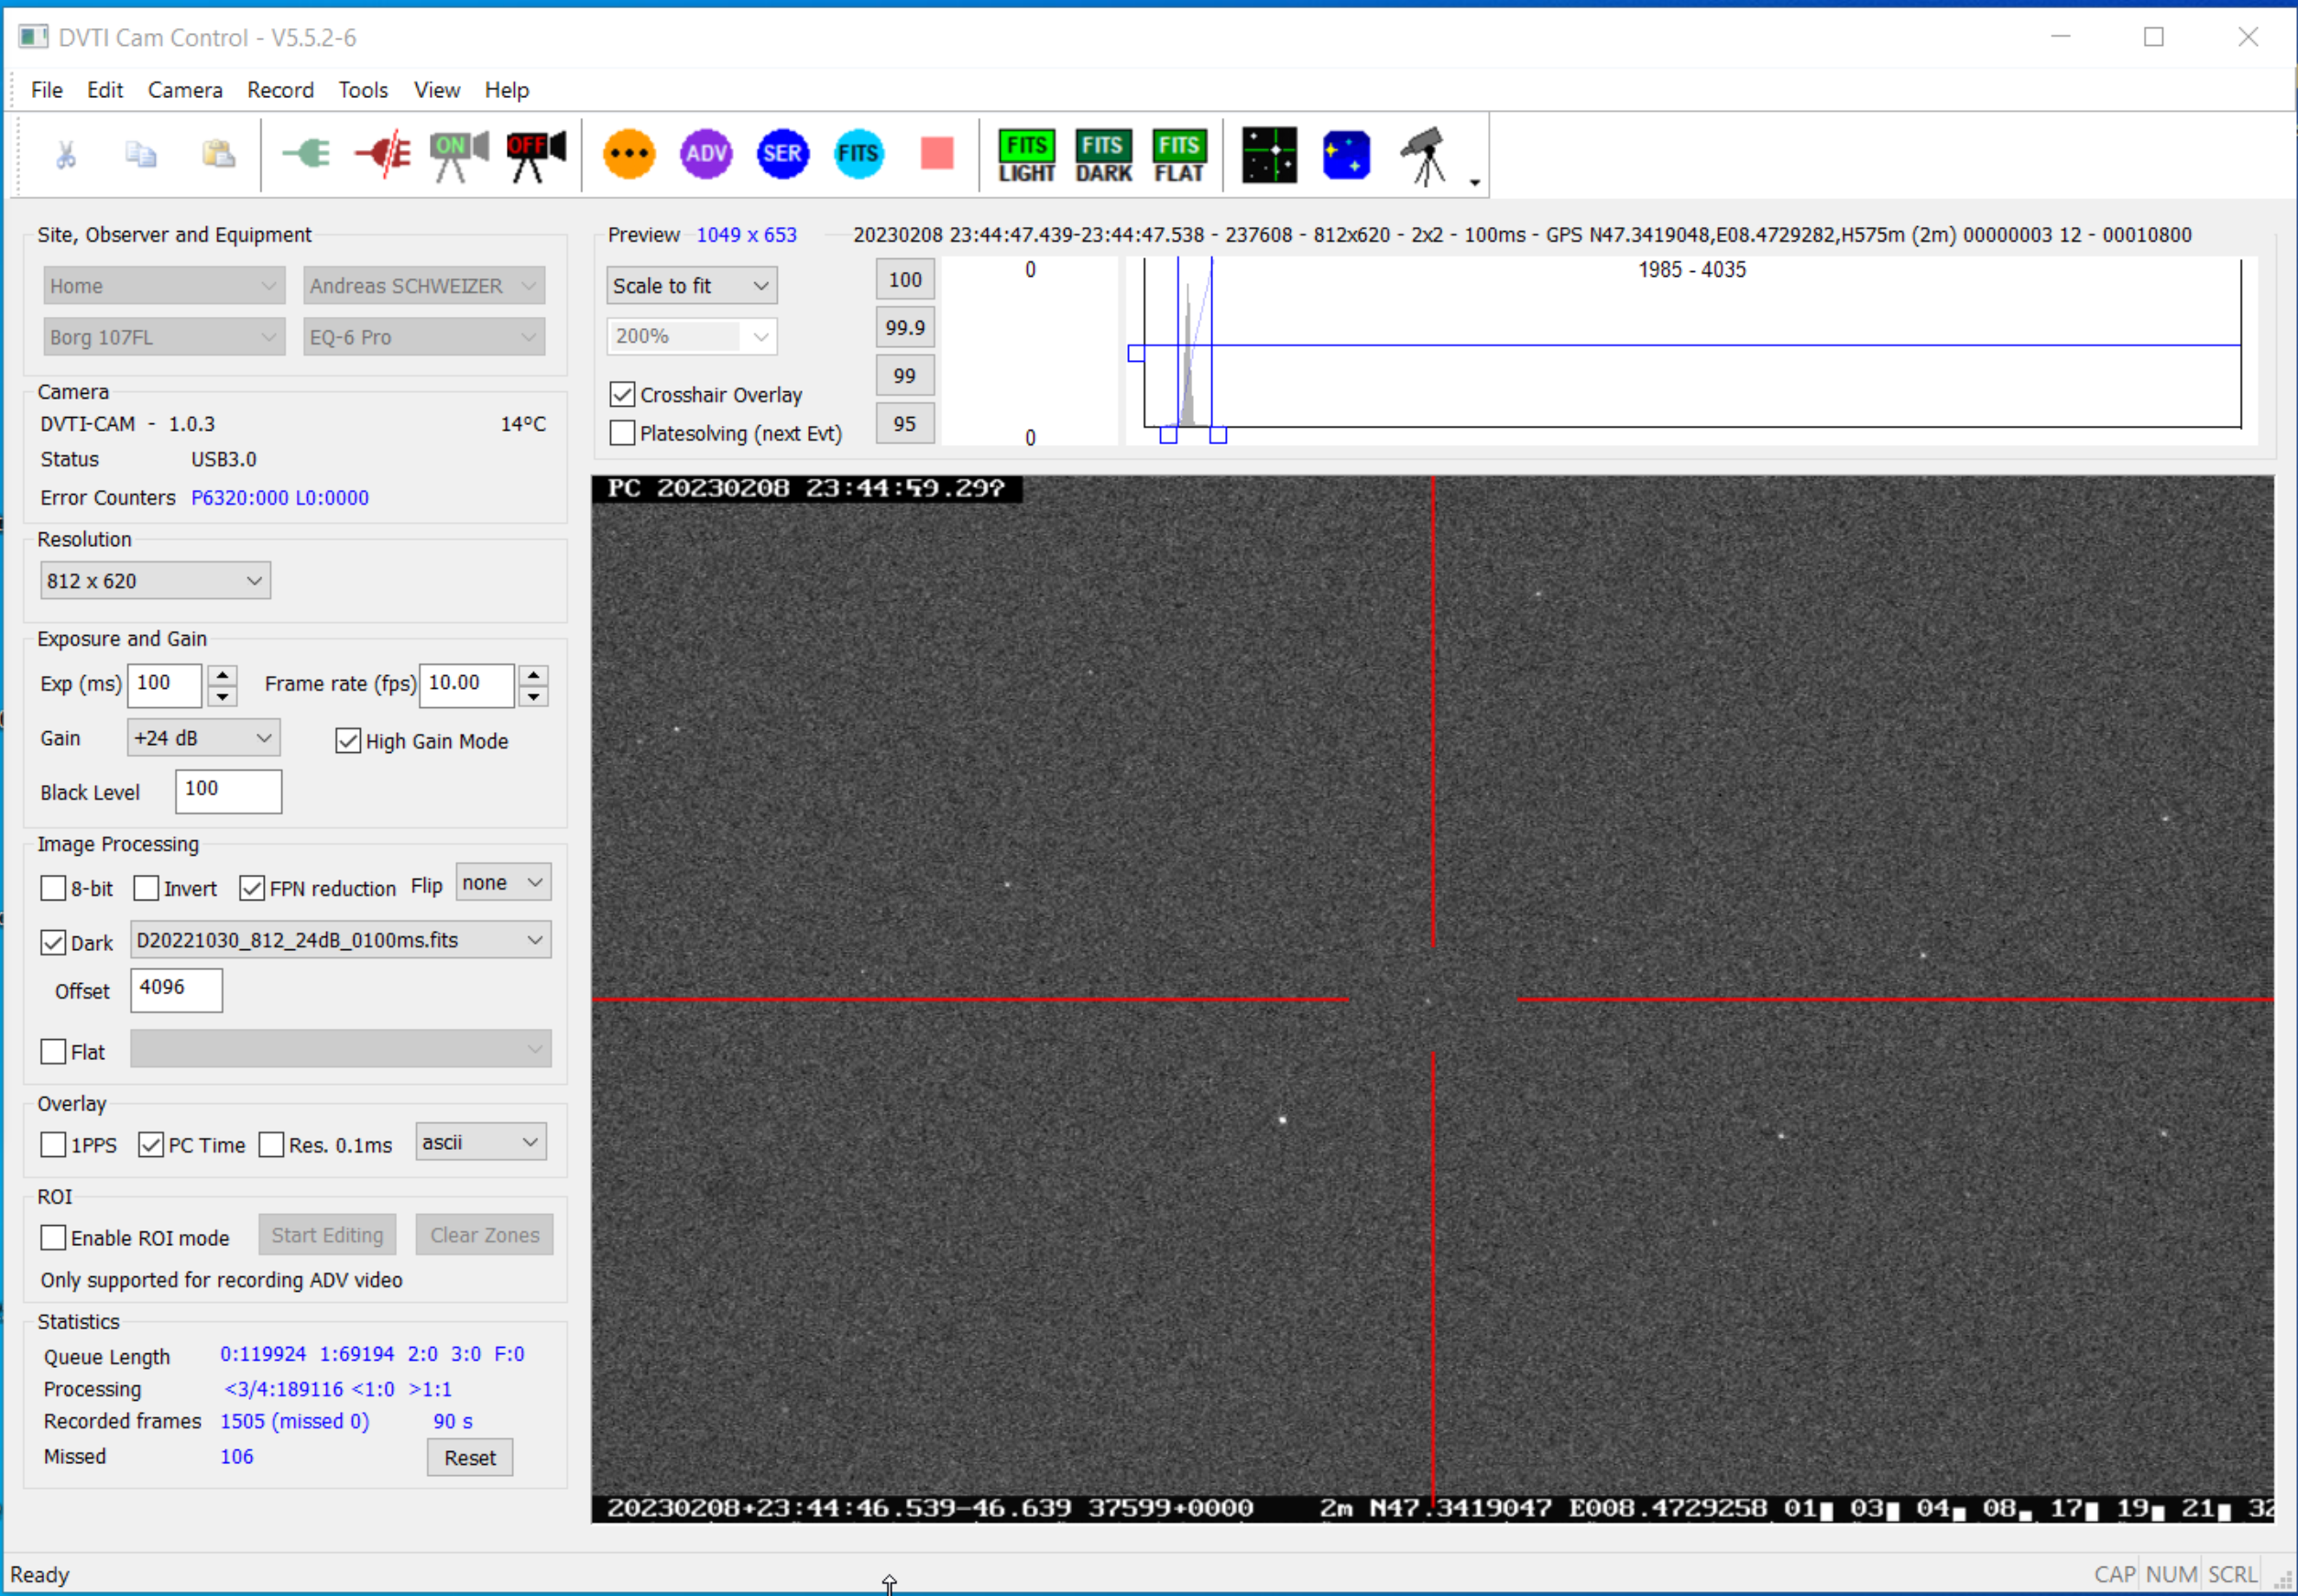Disable the Crosshair Overlay checkbox
The width and height of the screenshot is (2298, 1596).
pos(622,395)
